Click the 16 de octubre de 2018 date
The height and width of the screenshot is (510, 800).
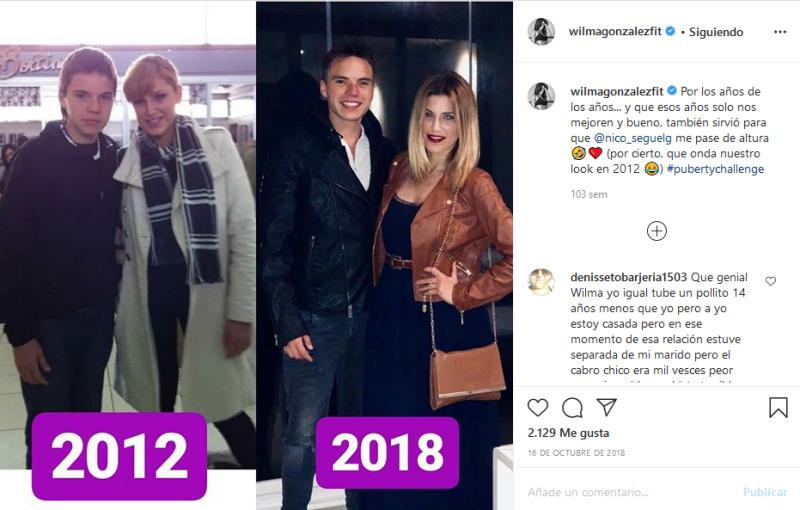pyautogui.click(x=576, y=453)
